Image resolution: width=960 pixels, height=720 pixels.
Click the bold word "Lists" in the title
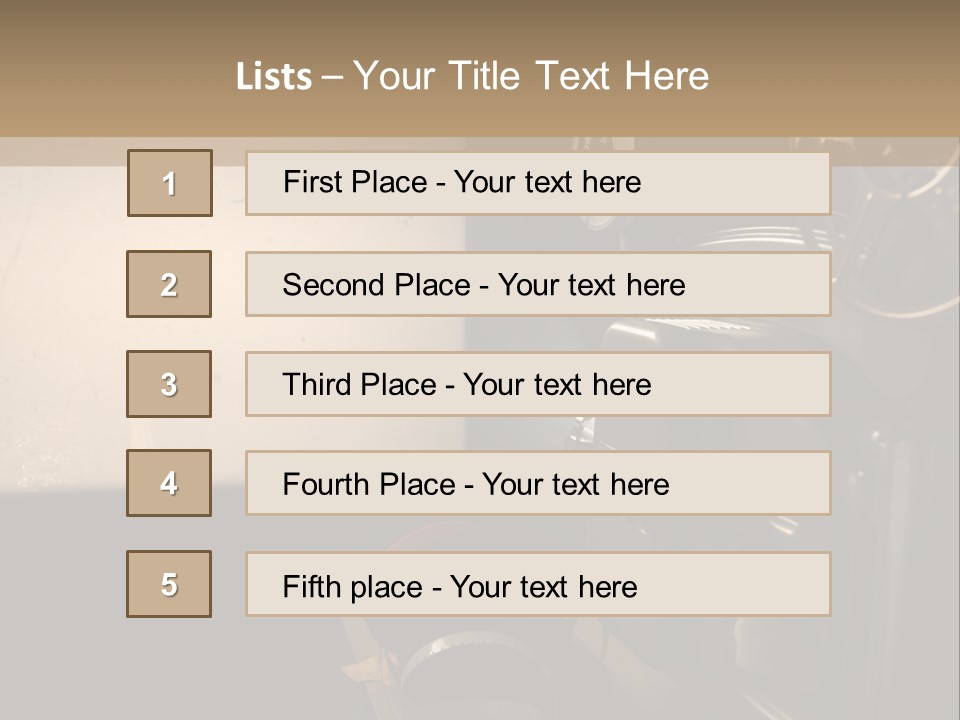pyautogui.click(x=273, y=77)
